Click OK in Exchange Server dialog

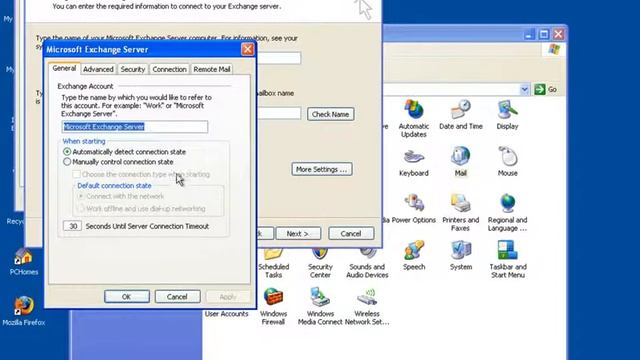coord(127,297)
